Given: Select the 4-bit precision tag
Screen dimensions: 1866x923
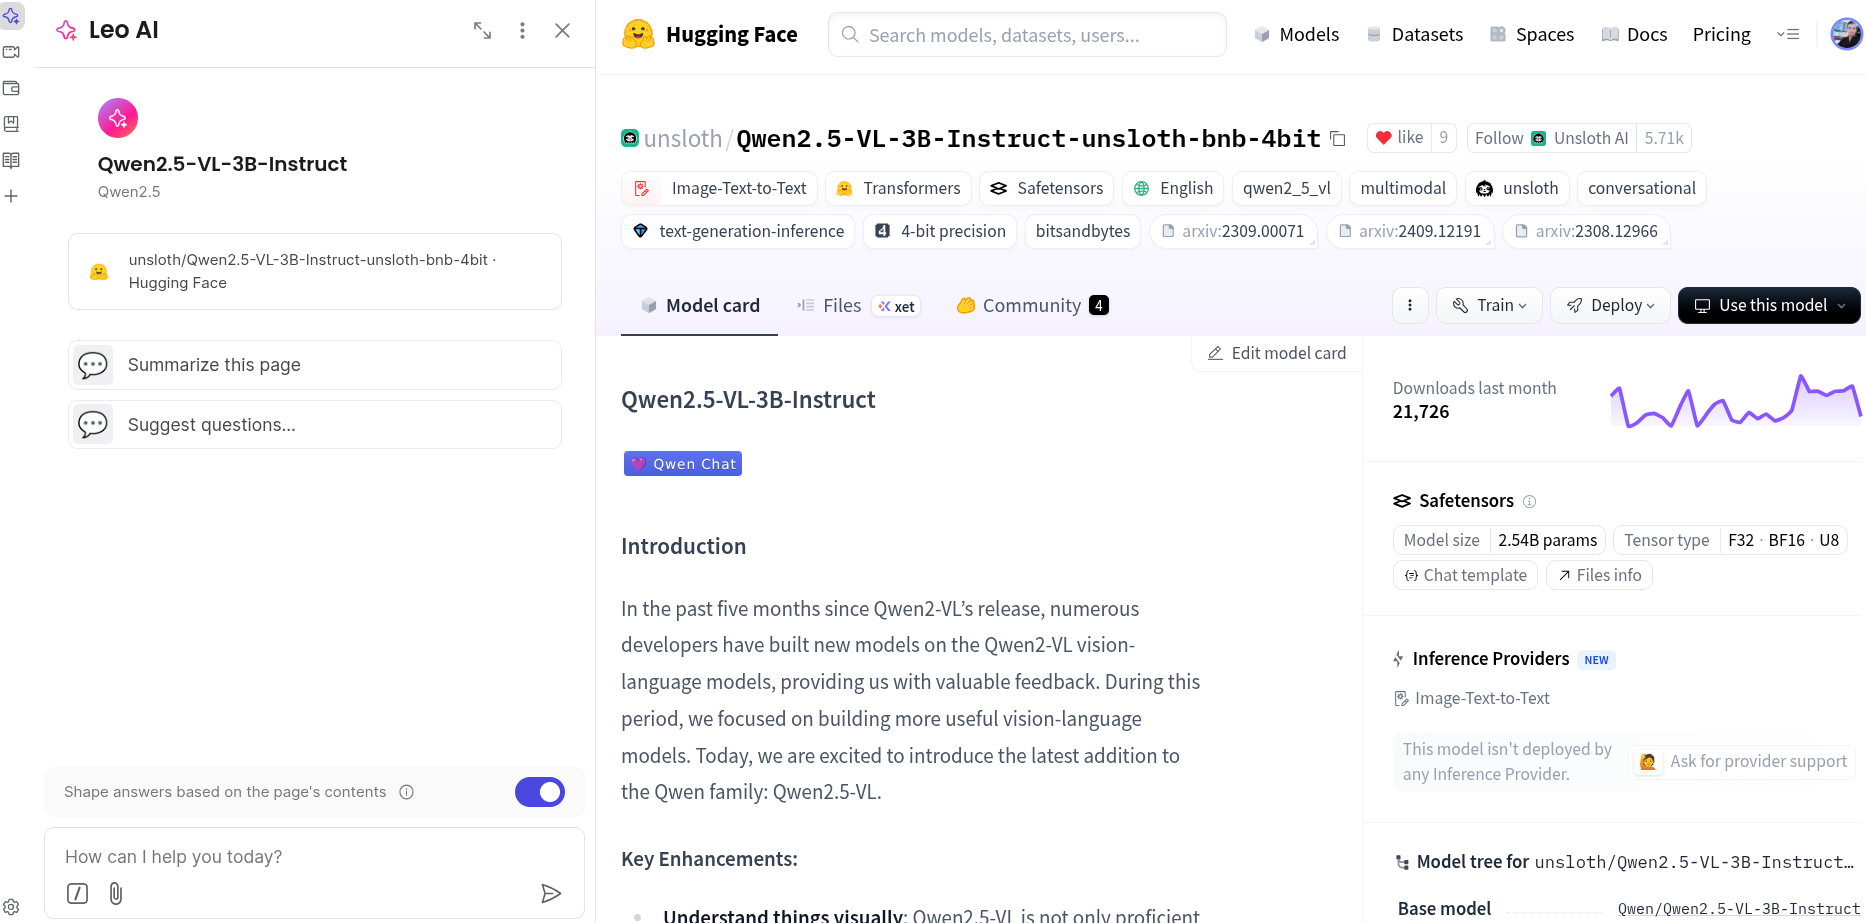Looking at the screenshot, I should coord(940,231).
